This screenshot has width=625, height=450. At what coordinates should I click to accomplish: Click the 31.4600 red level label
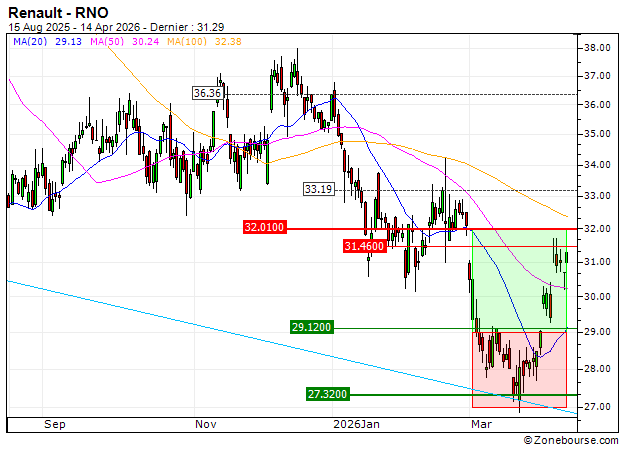point(365,246)
